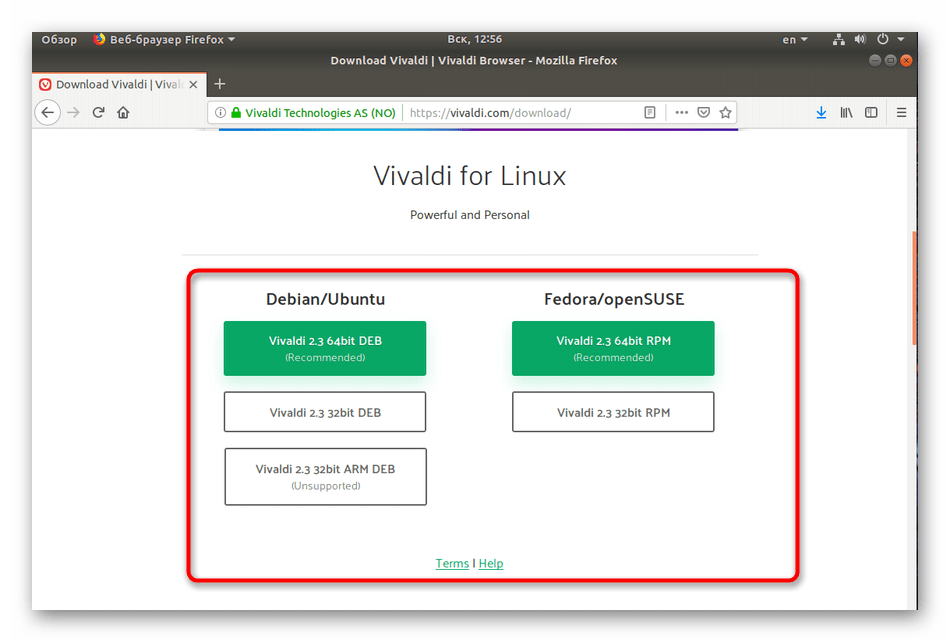Save the page to Pocket
The width and height of the screenshot is (950, 642).
tap(703, 113)
